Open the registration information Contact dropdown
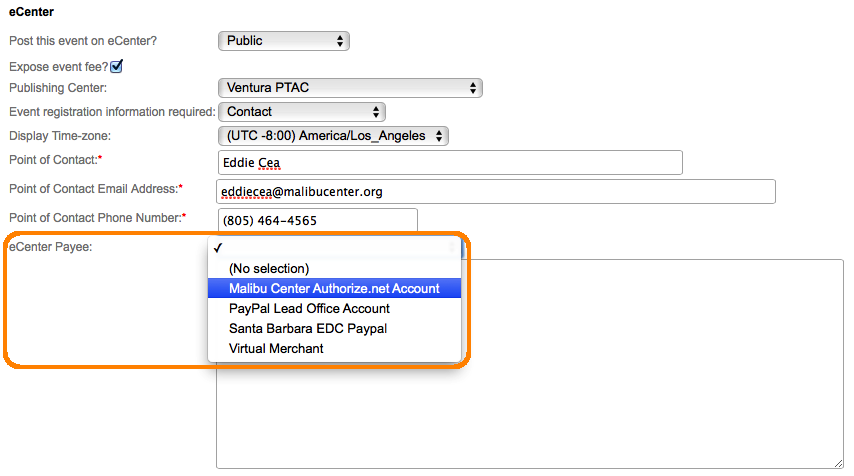 pyautogui.click(x=301, y=112)
